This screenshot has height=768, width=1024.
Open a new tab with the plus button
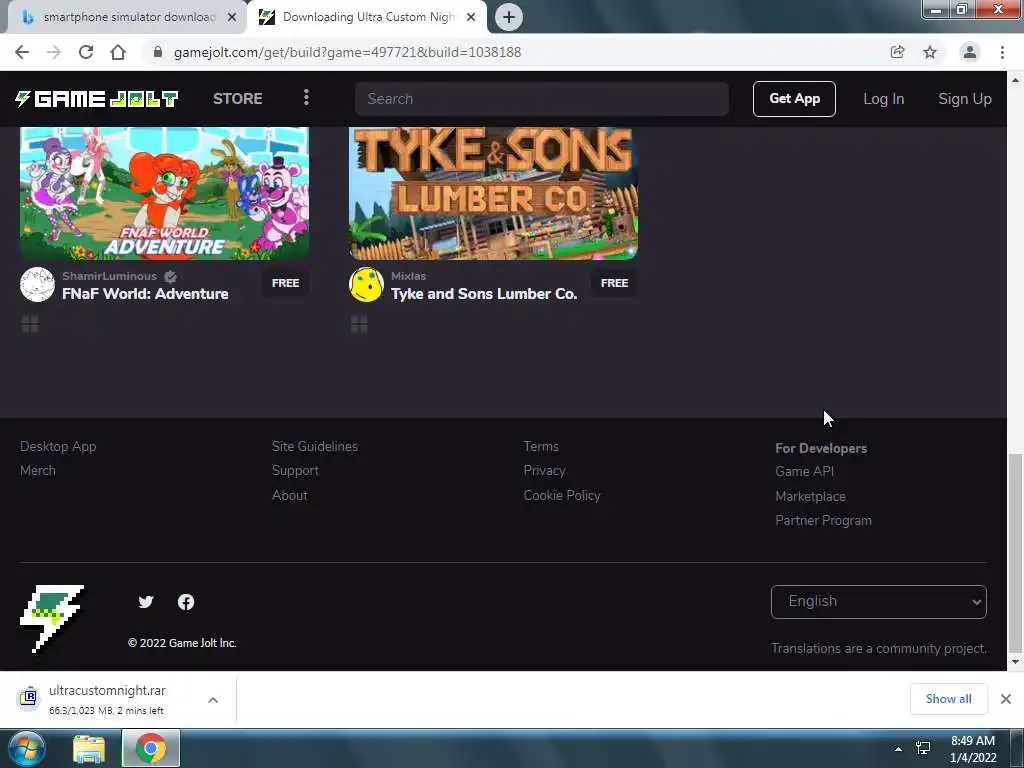pos(509,17)
